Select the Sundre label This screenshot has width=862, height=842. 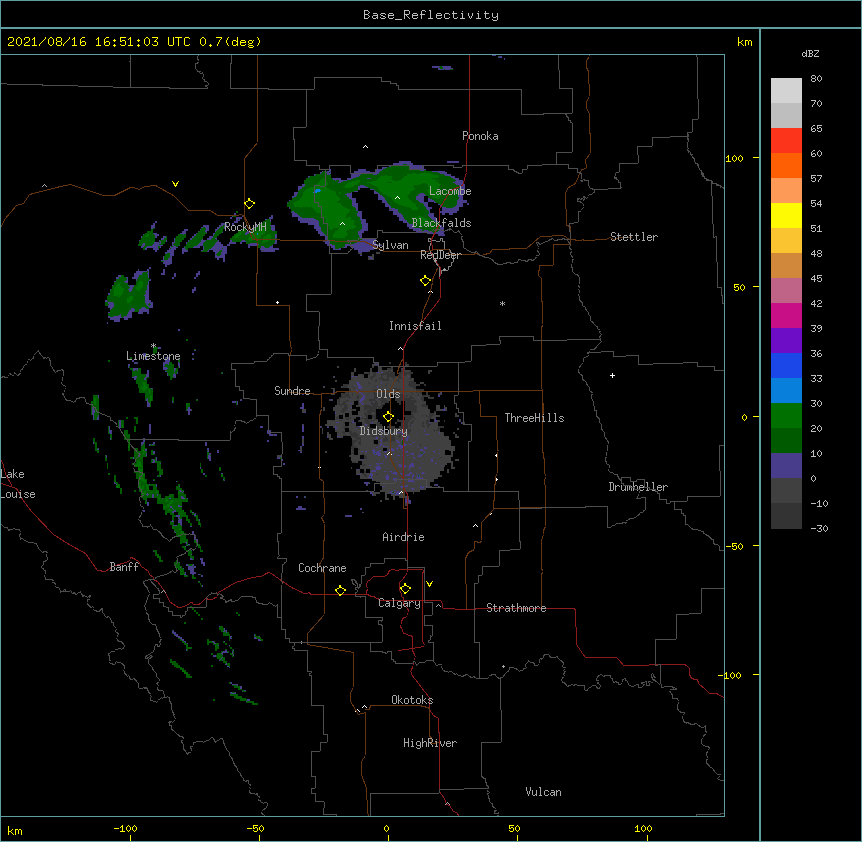coord(292,391)
